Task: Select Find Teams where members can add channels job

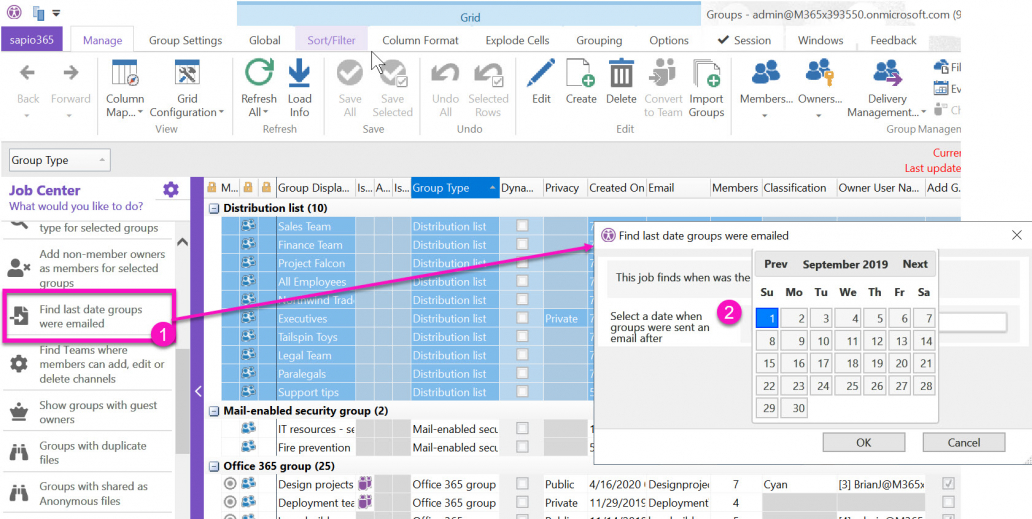Action: tap(87, 364)
